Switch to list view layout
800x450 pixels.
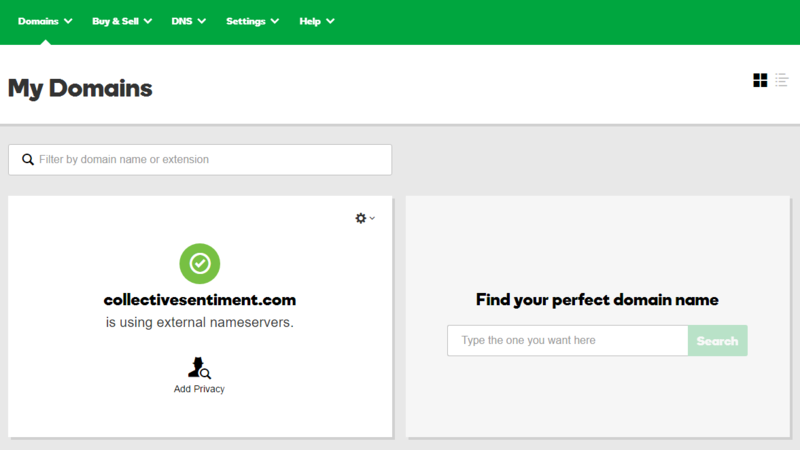(x=782, y=80)
